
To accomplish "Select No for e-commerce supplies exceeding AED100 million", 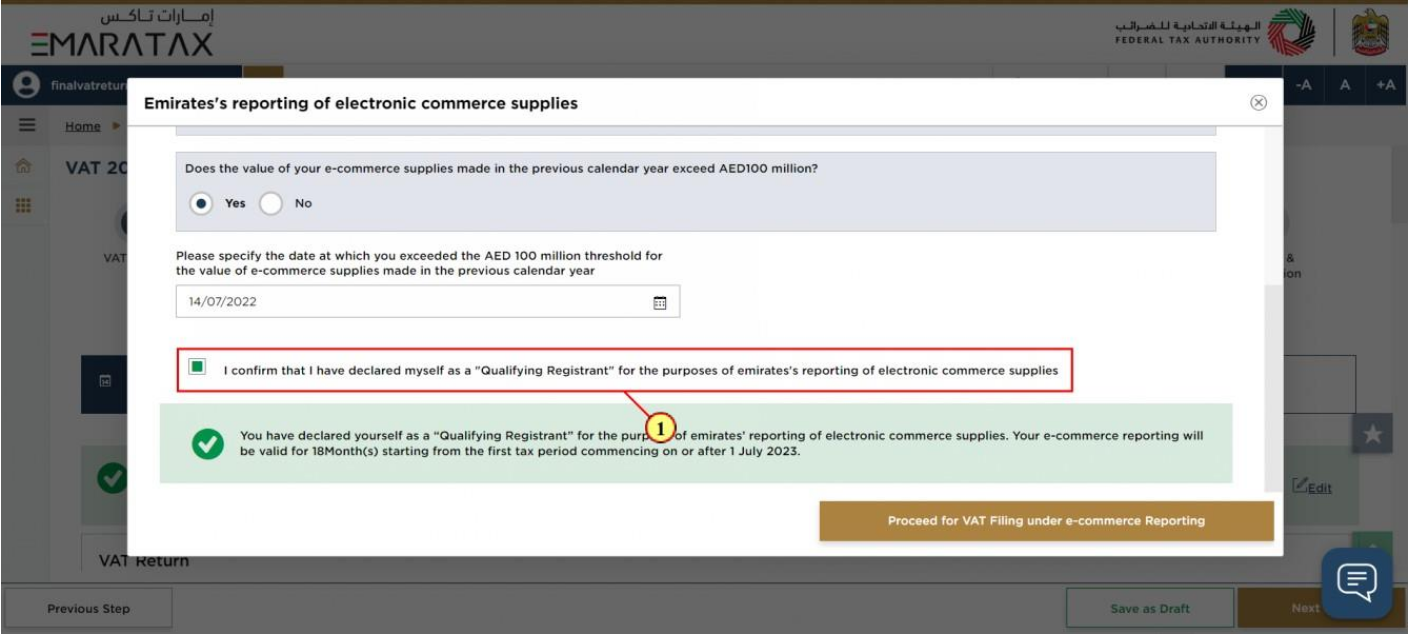I will (x=272, y=203).
